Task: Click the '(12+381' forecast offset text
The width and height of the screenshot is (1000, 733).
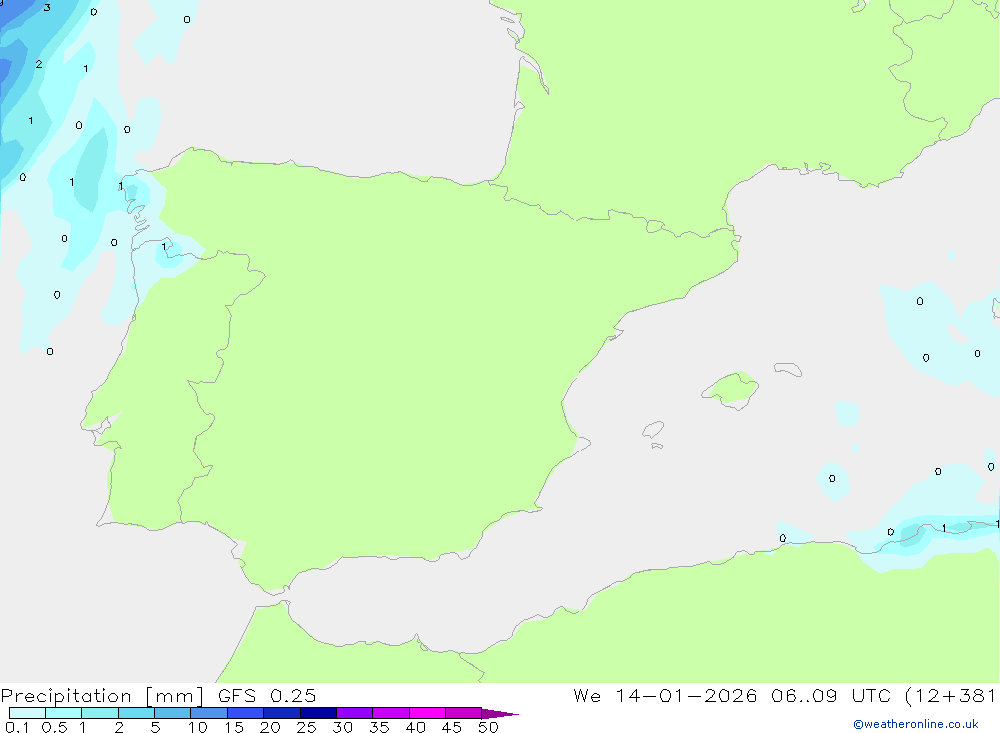Action: [951, 696]
